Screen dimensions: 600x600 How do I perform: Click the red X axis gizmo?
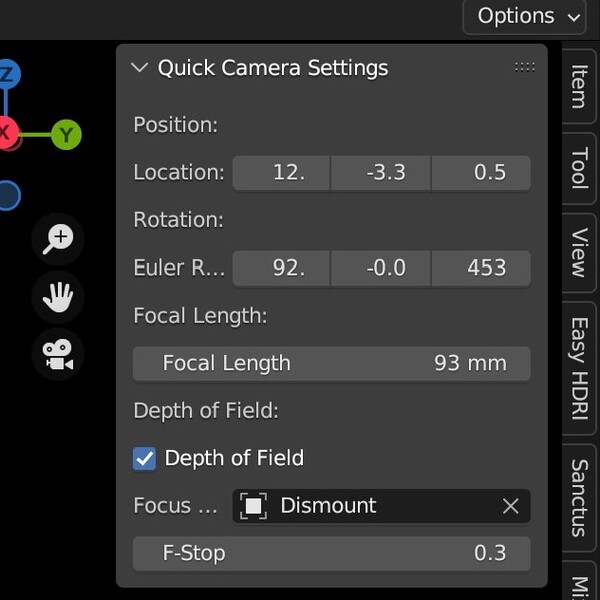(x=5, y=133)
